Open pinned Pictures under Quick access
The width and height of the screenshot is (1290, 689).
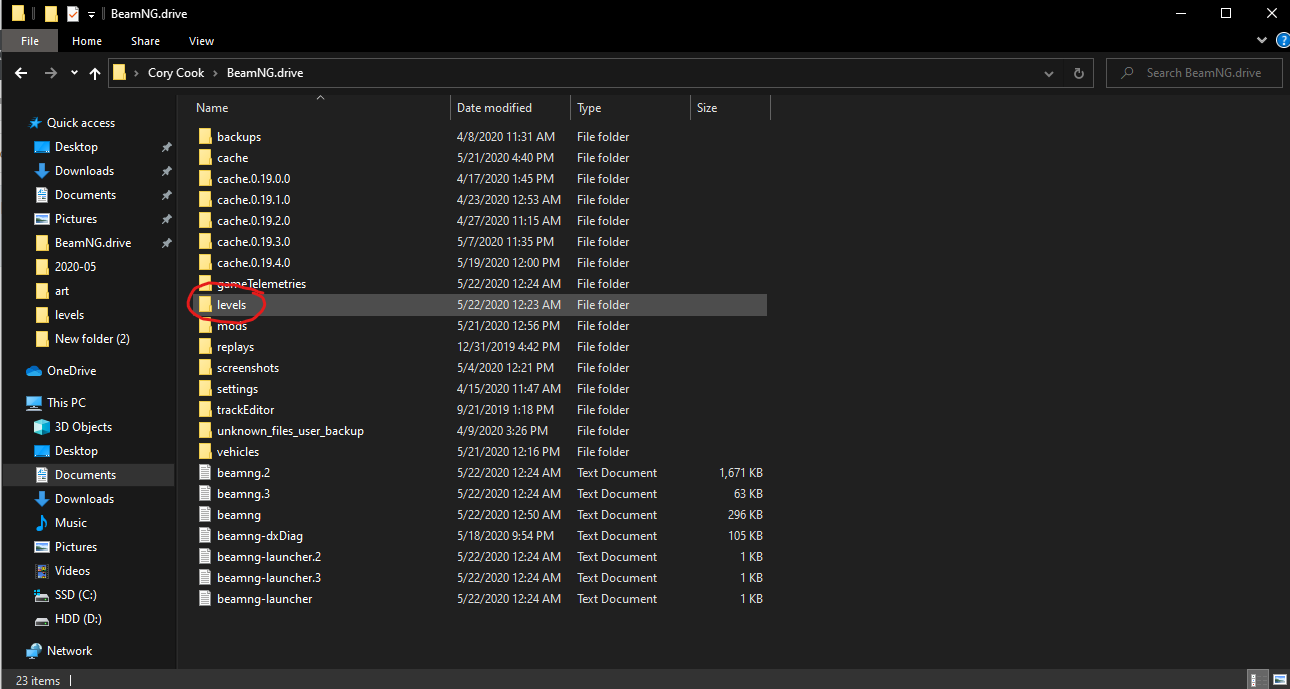[76, 218]
